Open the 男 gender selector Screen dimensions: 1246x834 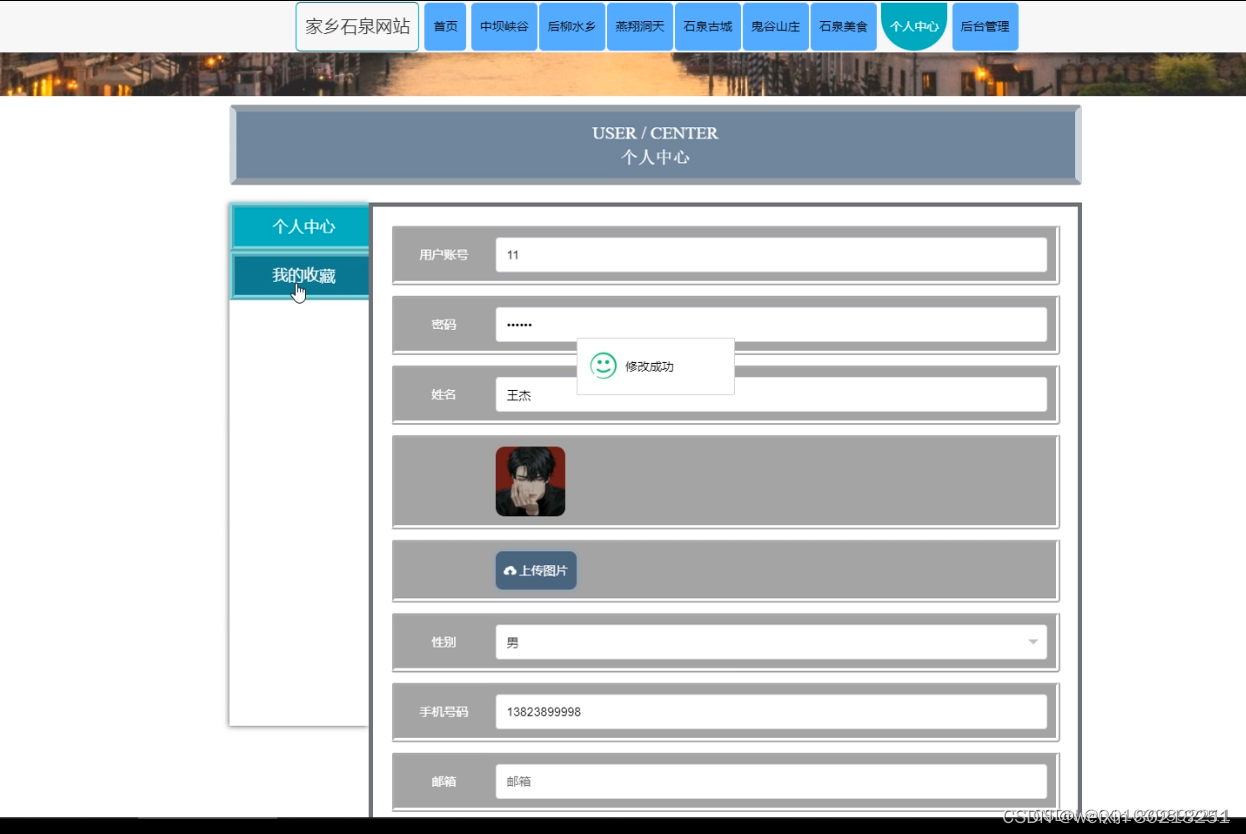tap(770, 641)
